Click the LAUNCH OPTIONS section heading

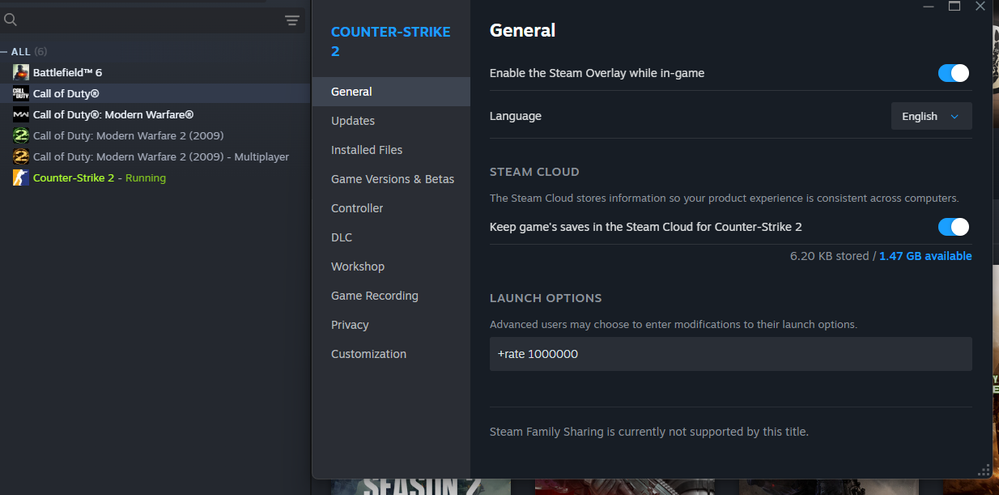(545, 298)
